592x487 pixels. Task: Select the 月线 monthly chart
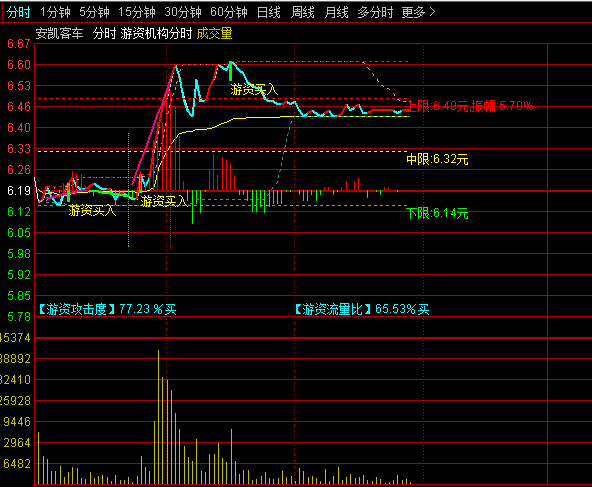(x=336, y=12)
